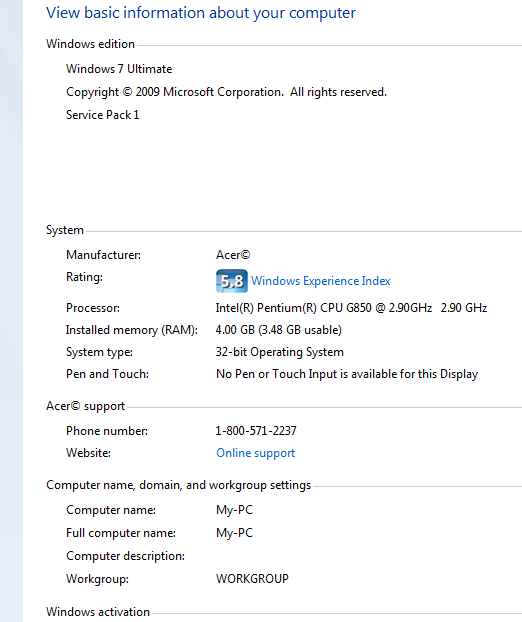The image size is (522, 622).
Task: Click the 'Windows activation' section heading
Action: coord(98,612)
